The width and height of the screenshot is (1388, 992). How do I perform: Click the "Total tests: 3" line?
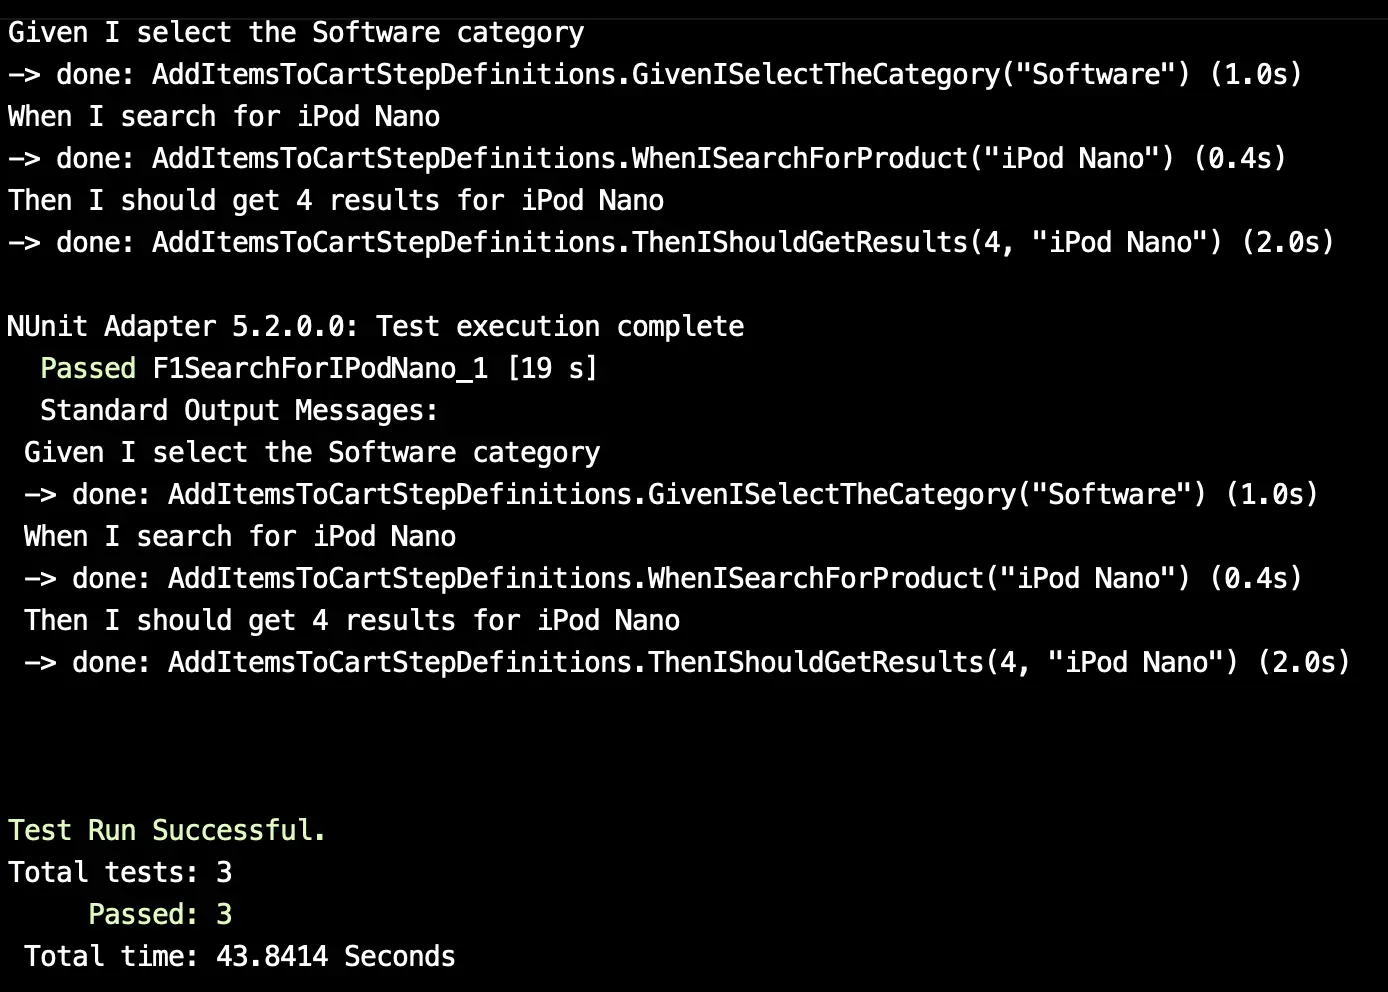coord(120,872)
